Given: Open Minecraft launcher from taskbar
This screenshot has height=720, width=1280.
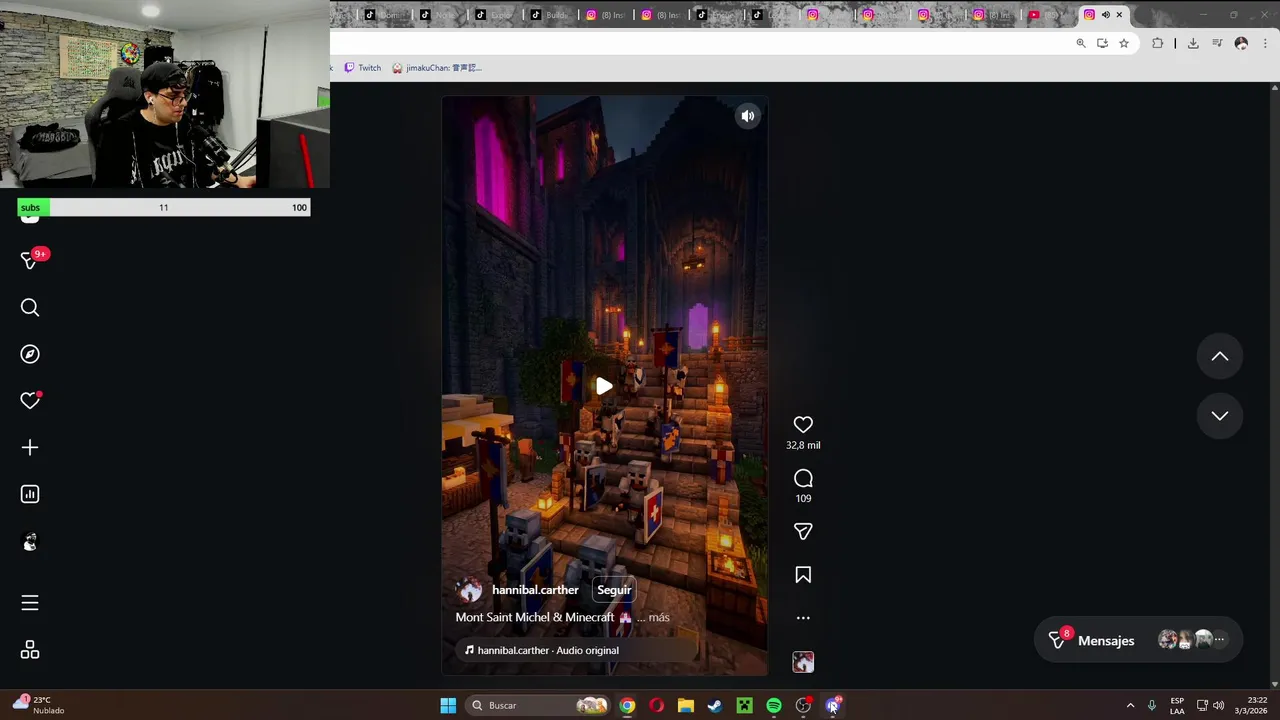Looking at the screenshot, I should pyautogui.click(x=745, y=706).
